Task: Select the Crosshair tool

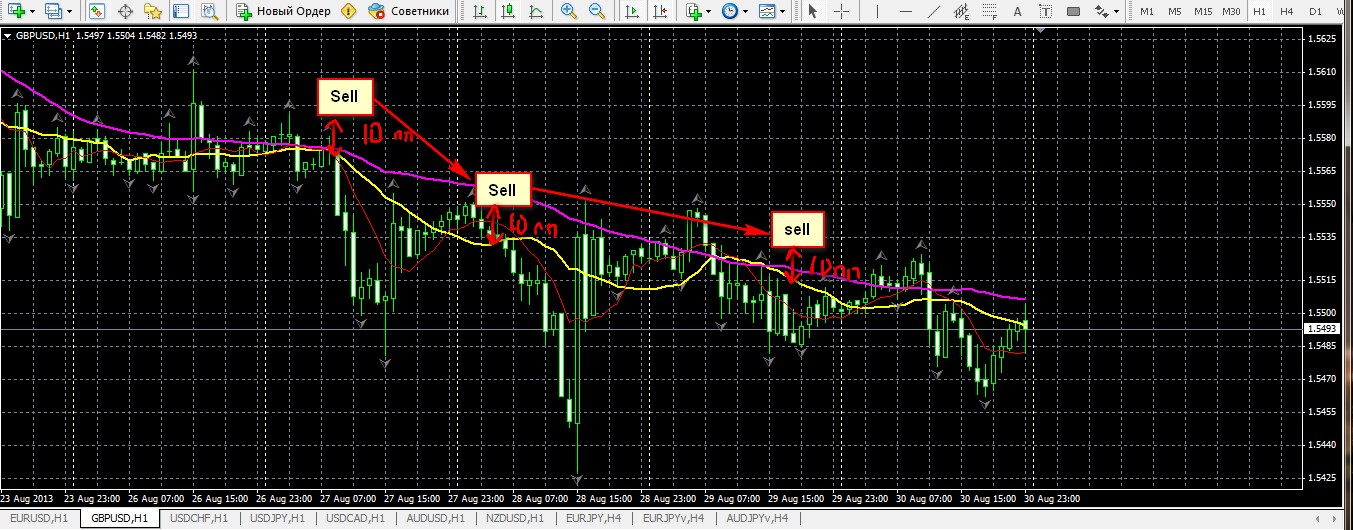Action: (x=841, y=12)
